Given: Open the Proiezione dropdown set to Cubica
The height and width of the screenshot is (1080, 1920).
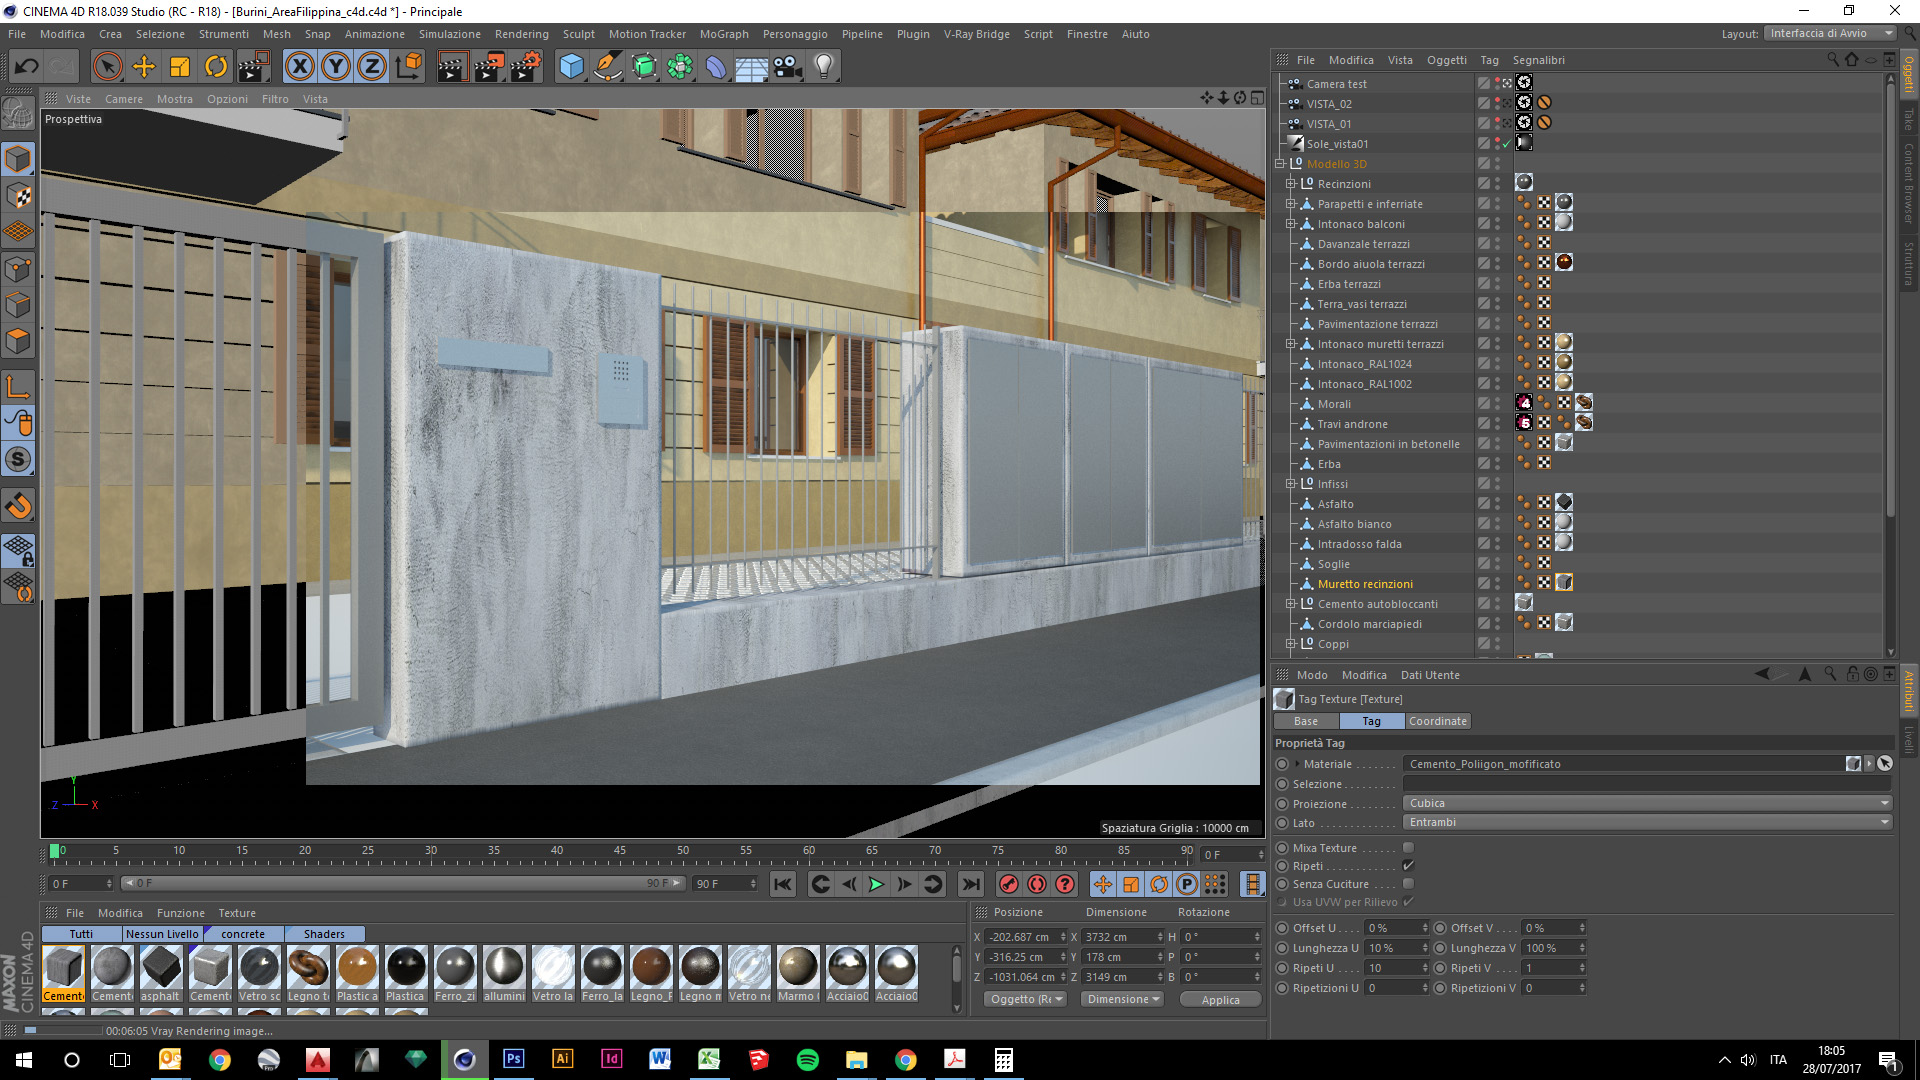Looking at the screenshot, I should point(1646,803).
